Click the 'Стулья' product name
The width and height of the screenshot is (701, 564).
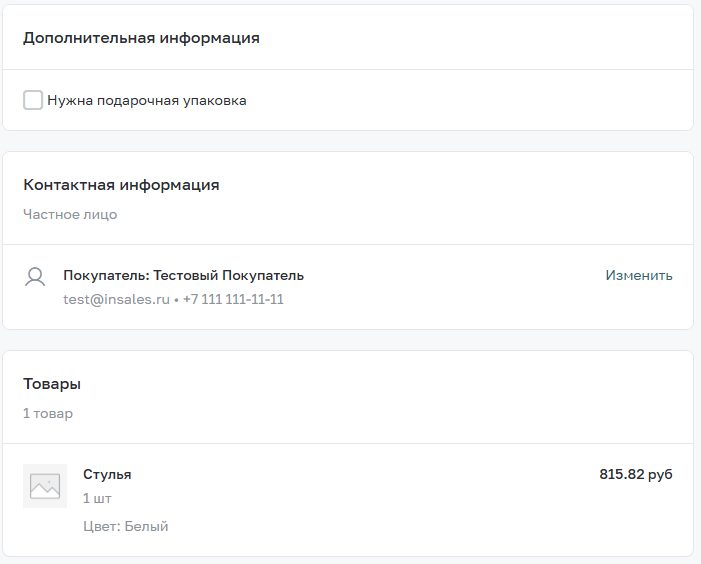(x=107, y=475)
